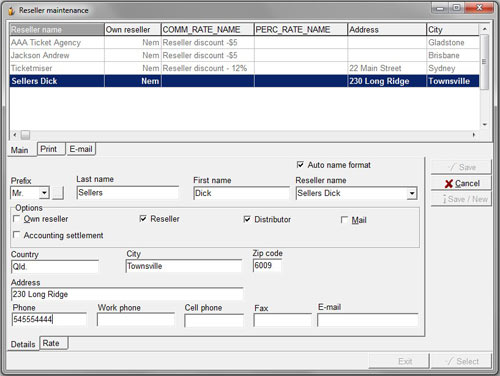Click the Address input field
This screenshot has width=500, height=376.
(x=127, y=294)
